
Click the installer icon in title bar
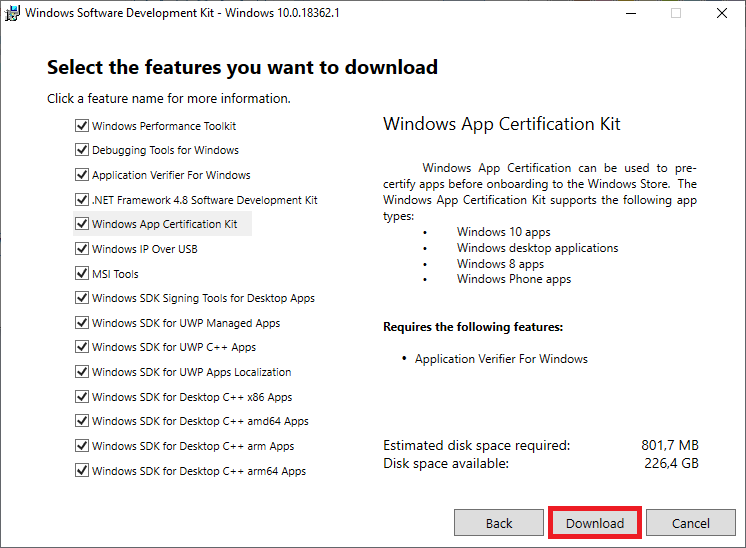pyautogui.click(x=13, y=13)
